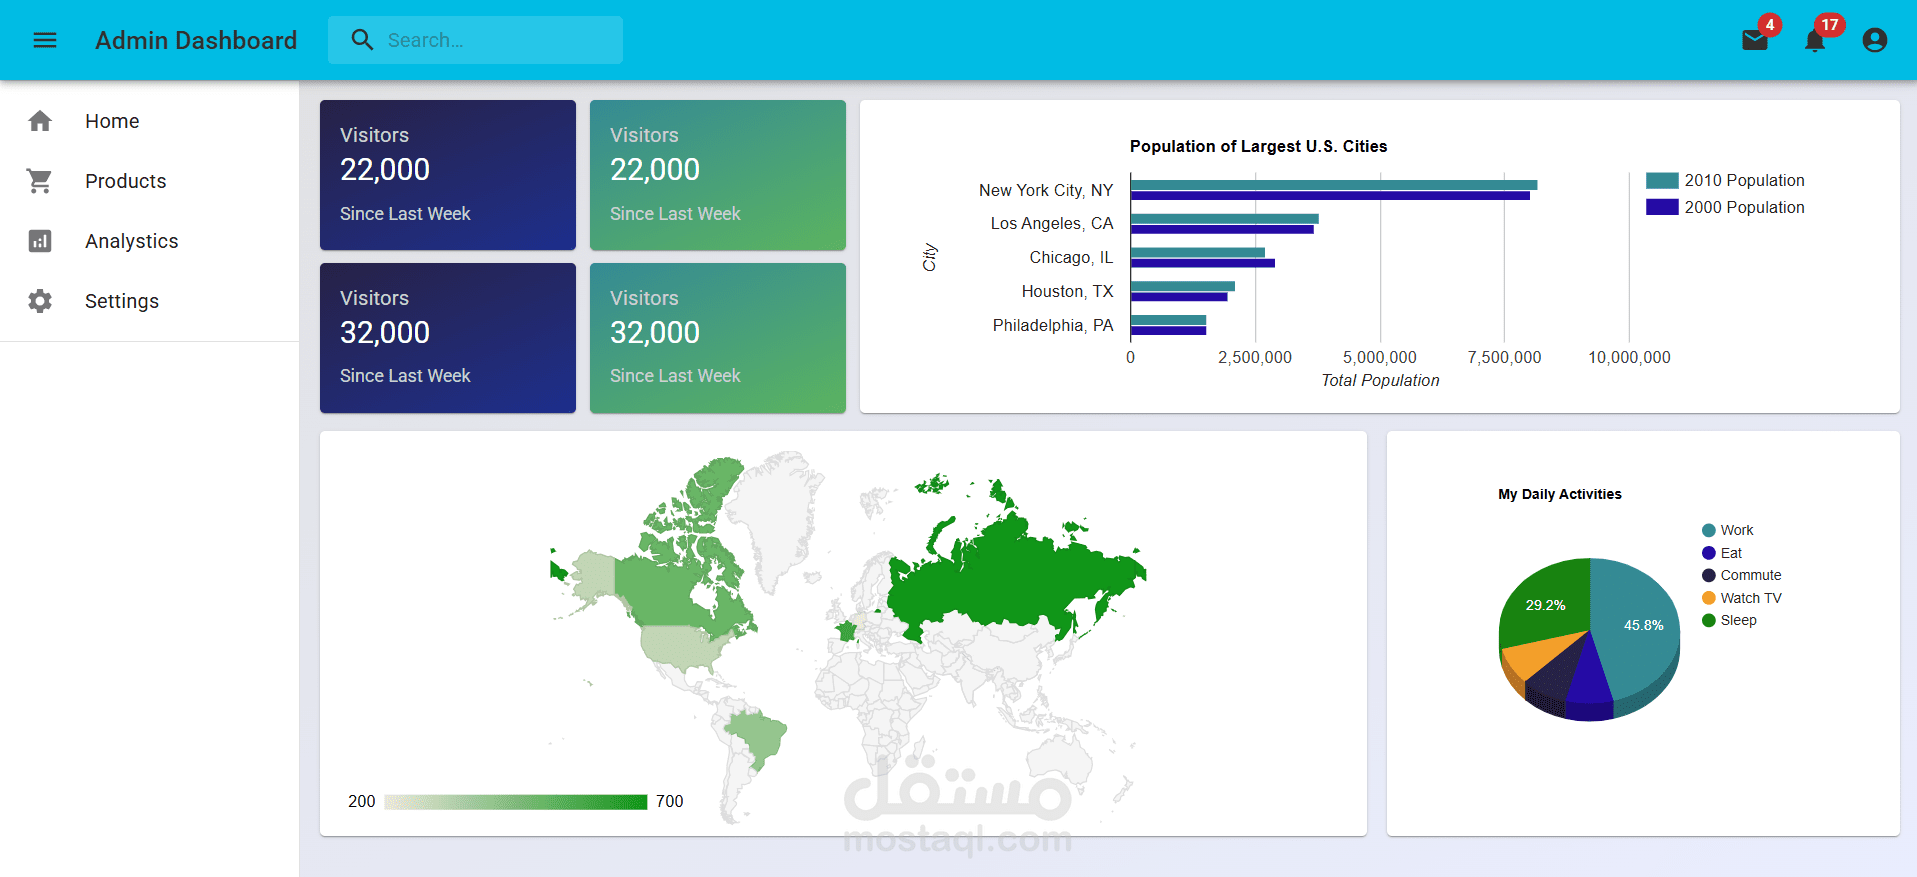Viewport: 1917px width, 877px height.
Task: Open the user account profile icon
Action: (1875, 40)
